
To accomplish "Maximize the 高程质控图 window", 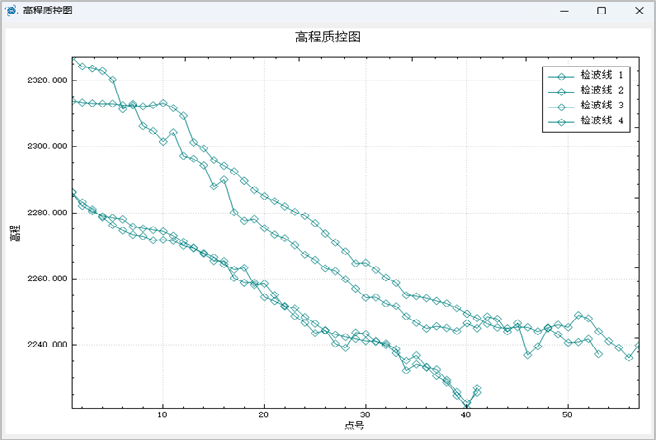I will coord(601,10).
